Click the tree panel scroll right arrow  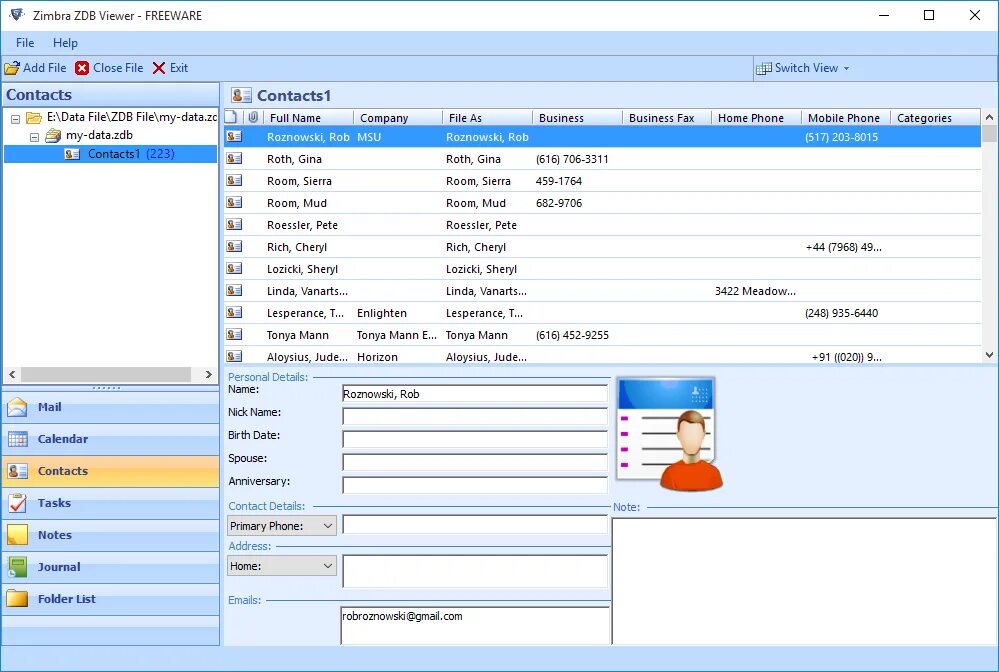pyautogui.click(x=208, y=375)
